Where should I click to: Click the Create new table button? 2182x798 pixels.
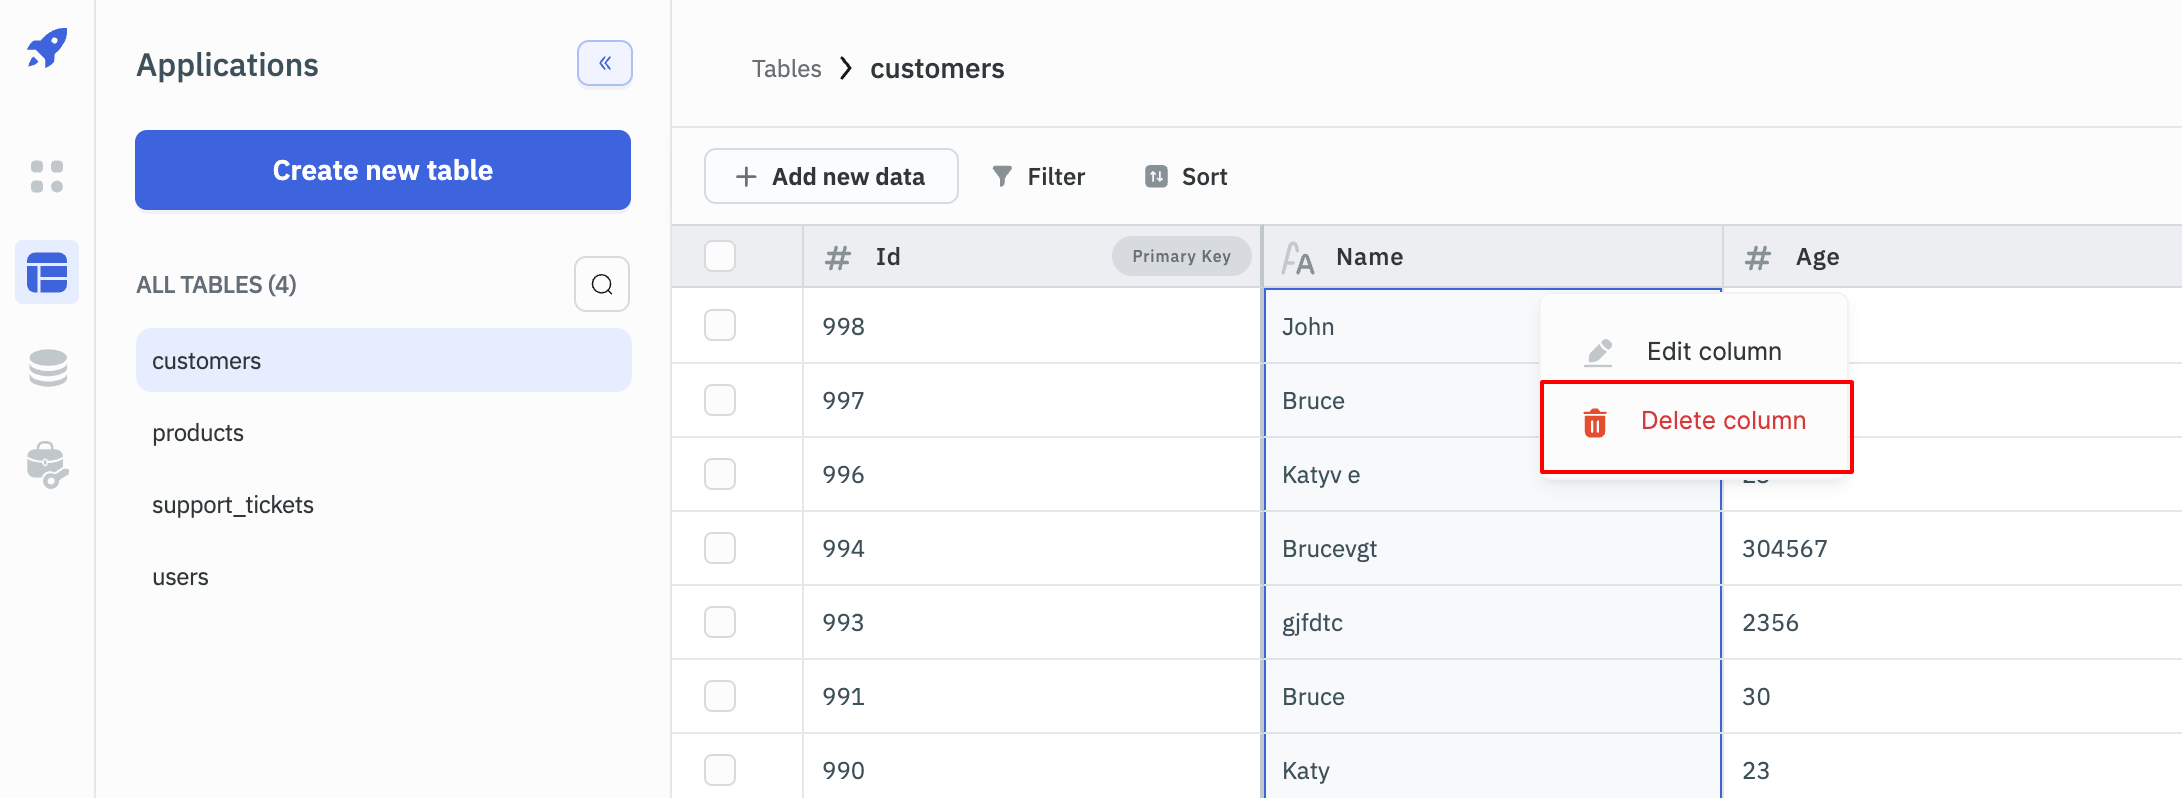(x=382, y=170)
